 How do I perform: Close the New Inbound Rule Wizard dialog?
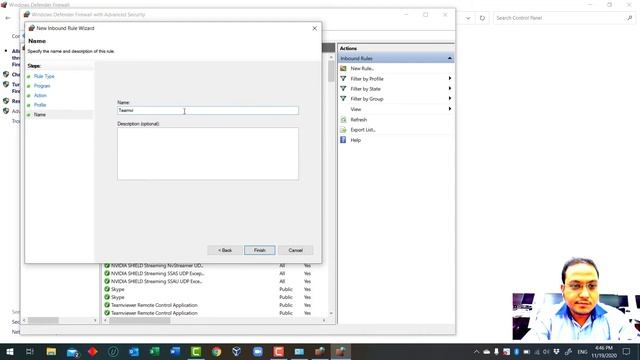tap(314, 28)
